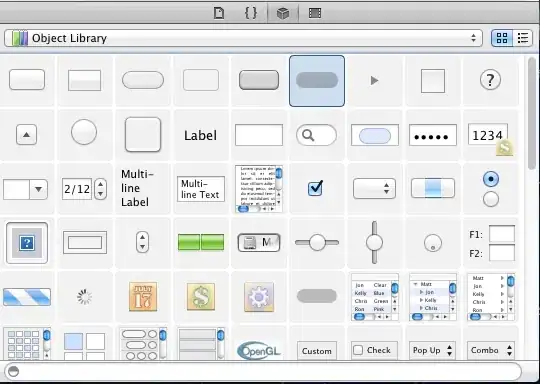Select the Date Formatter calendar icon
The height and width of the screenshot is (384, 540).
[143, 297]
